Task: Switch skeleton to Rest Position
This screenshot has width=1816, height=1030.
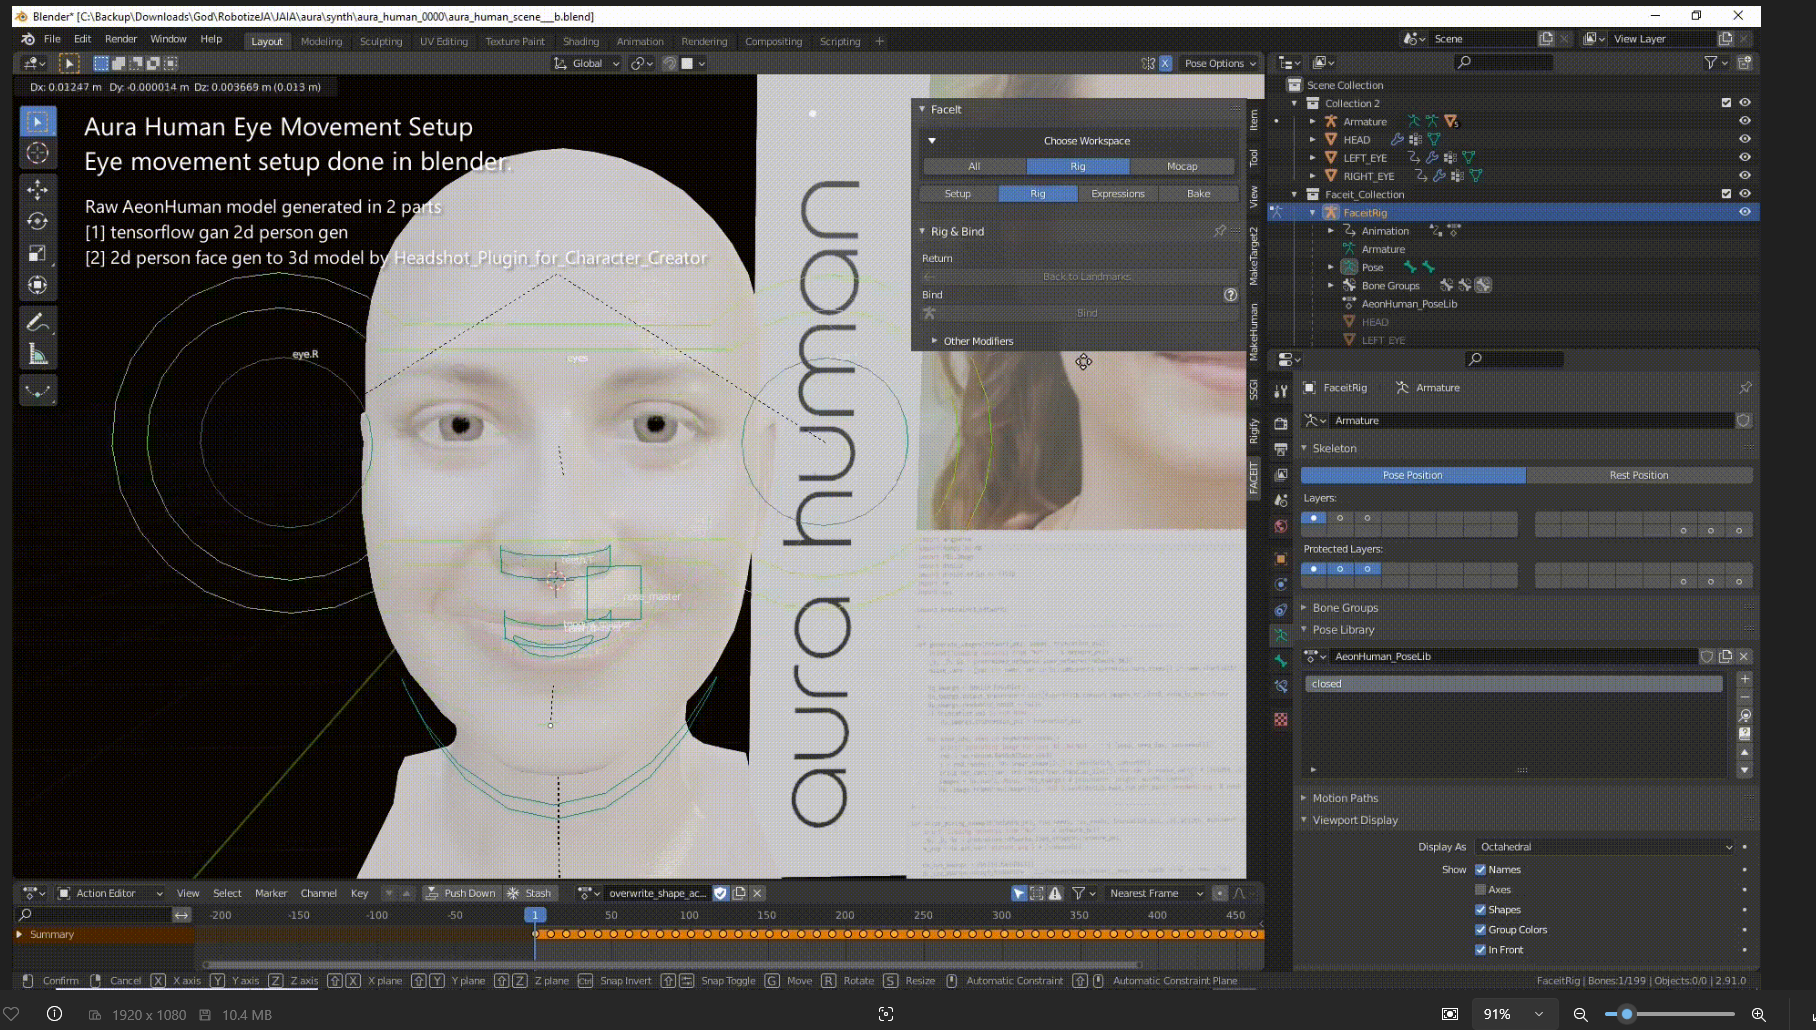Action: click(1638, 475)
